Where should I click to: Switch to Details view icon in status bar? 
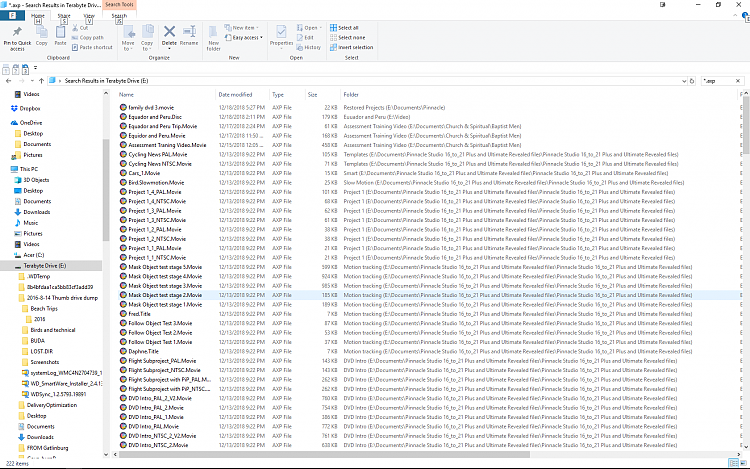(733, 463)
